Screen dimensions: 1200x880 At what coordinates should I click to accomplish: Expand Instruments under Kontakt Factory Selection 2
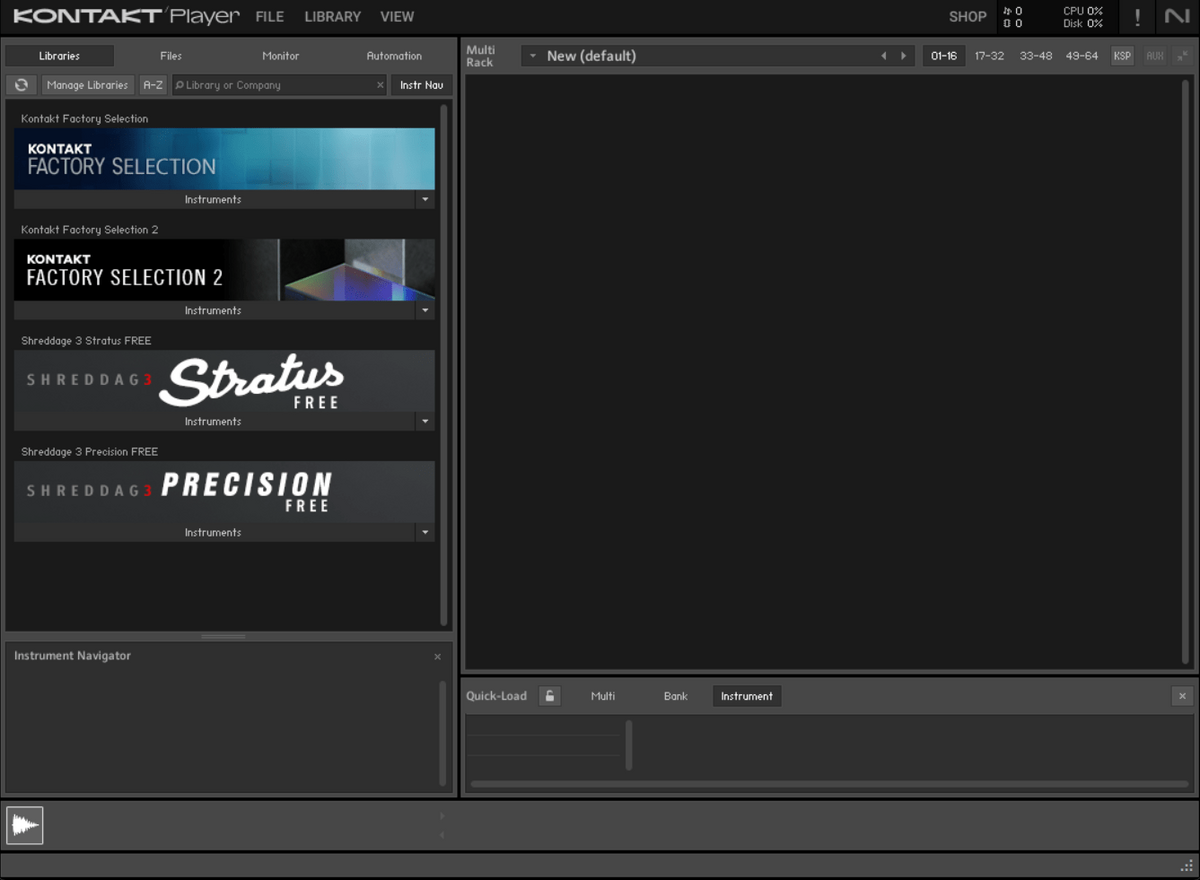(213, 310)
